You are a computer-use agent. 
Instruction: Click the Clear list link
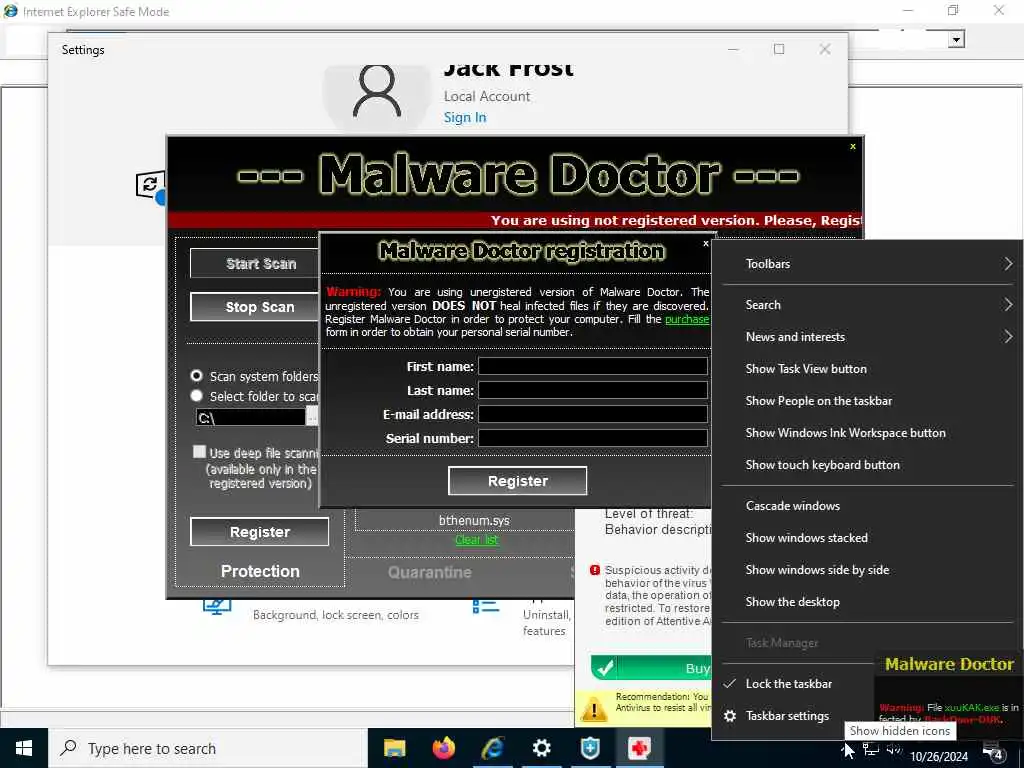click(x=477, y=539)
